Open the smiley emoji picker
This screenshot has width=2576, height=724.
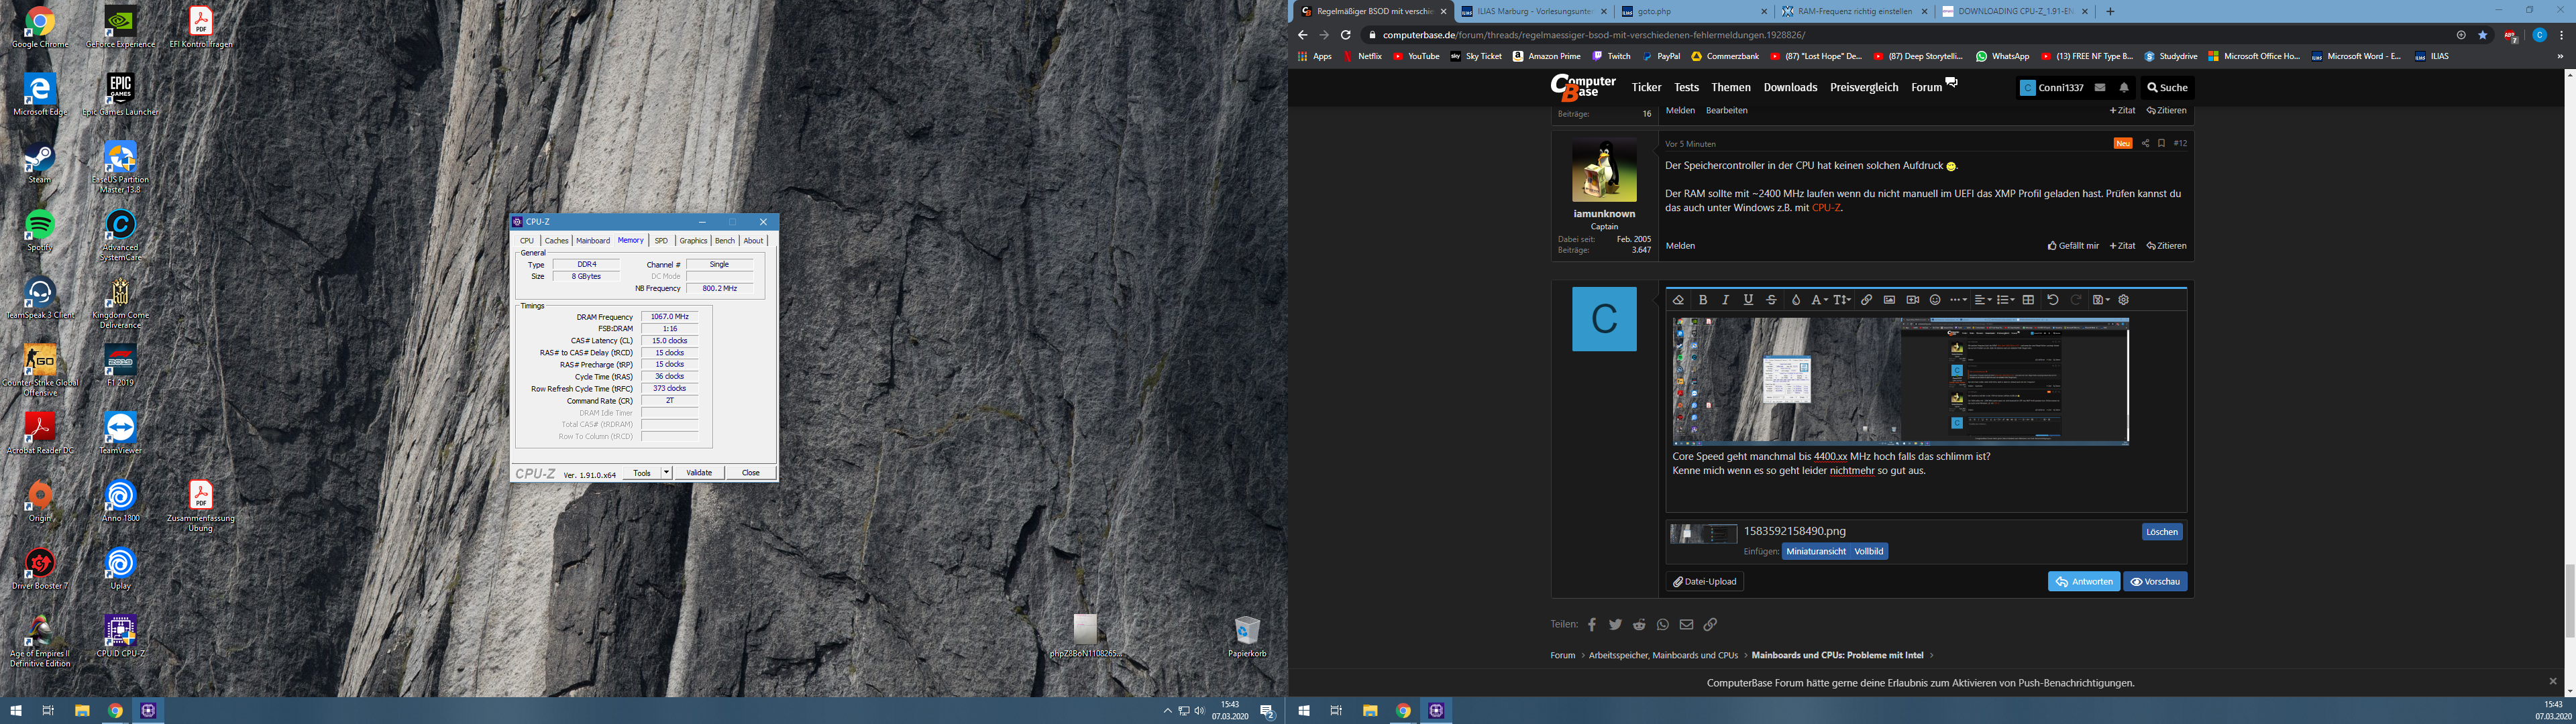[1935, 300]
